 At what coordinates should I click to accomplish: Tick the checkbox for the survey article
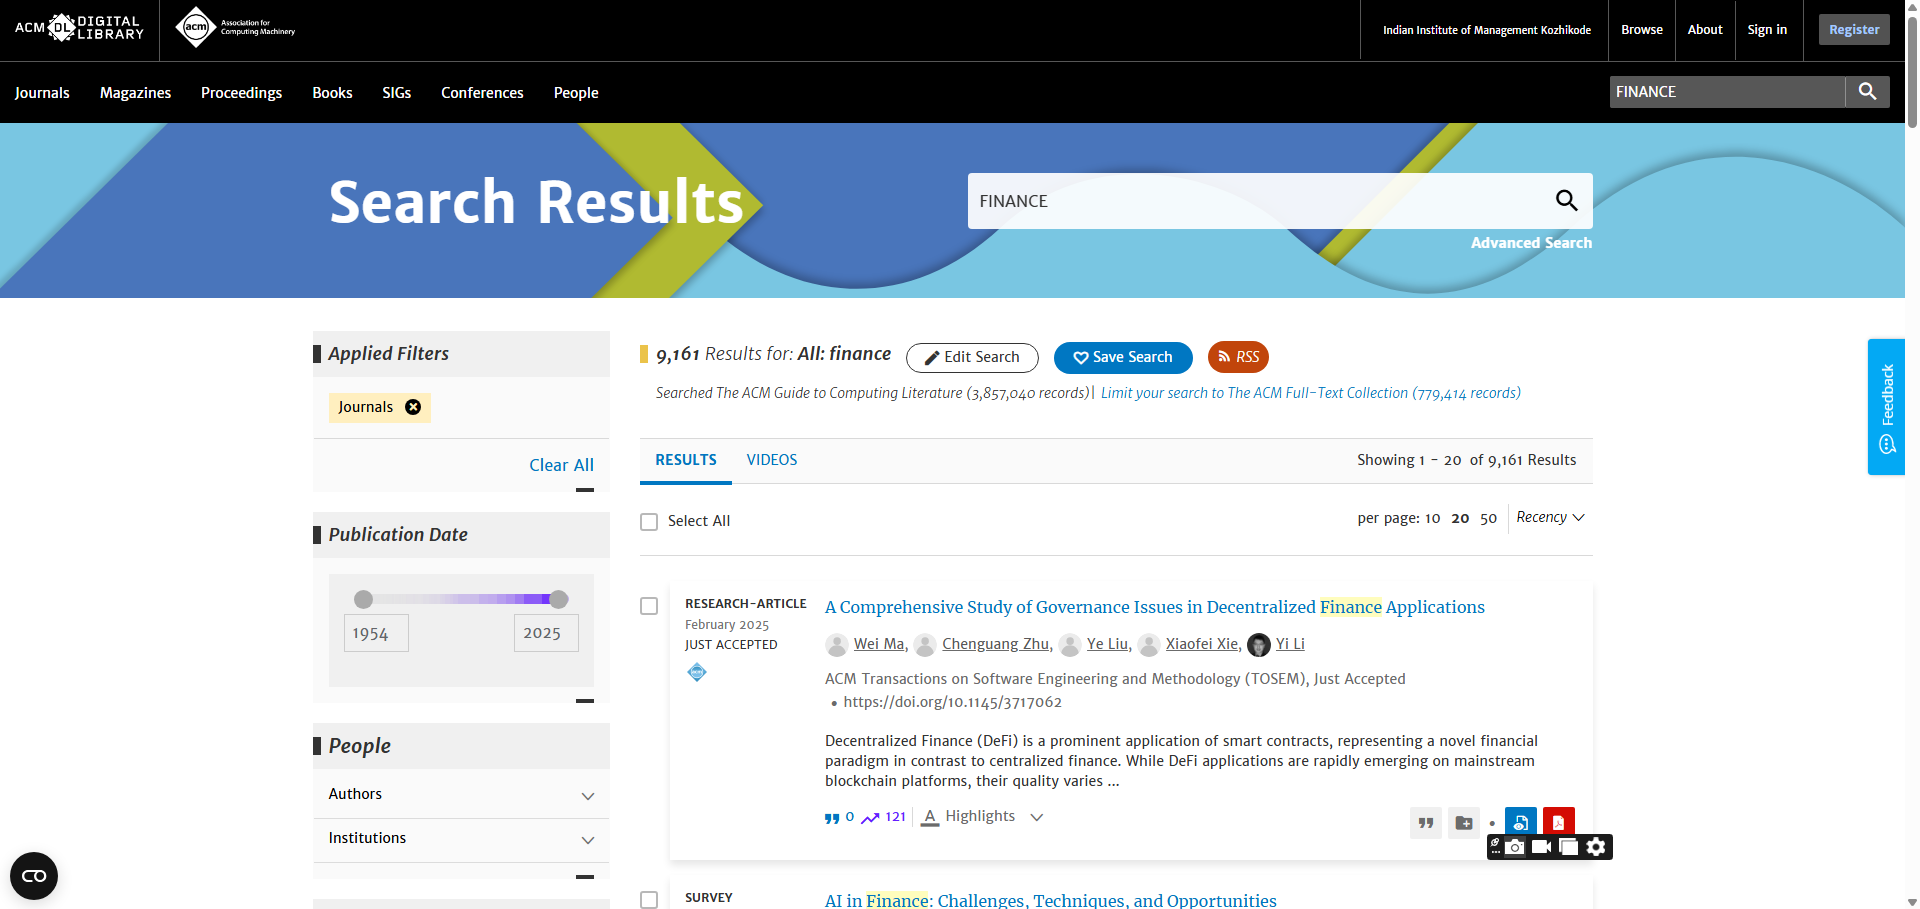(x=649, y=899)
